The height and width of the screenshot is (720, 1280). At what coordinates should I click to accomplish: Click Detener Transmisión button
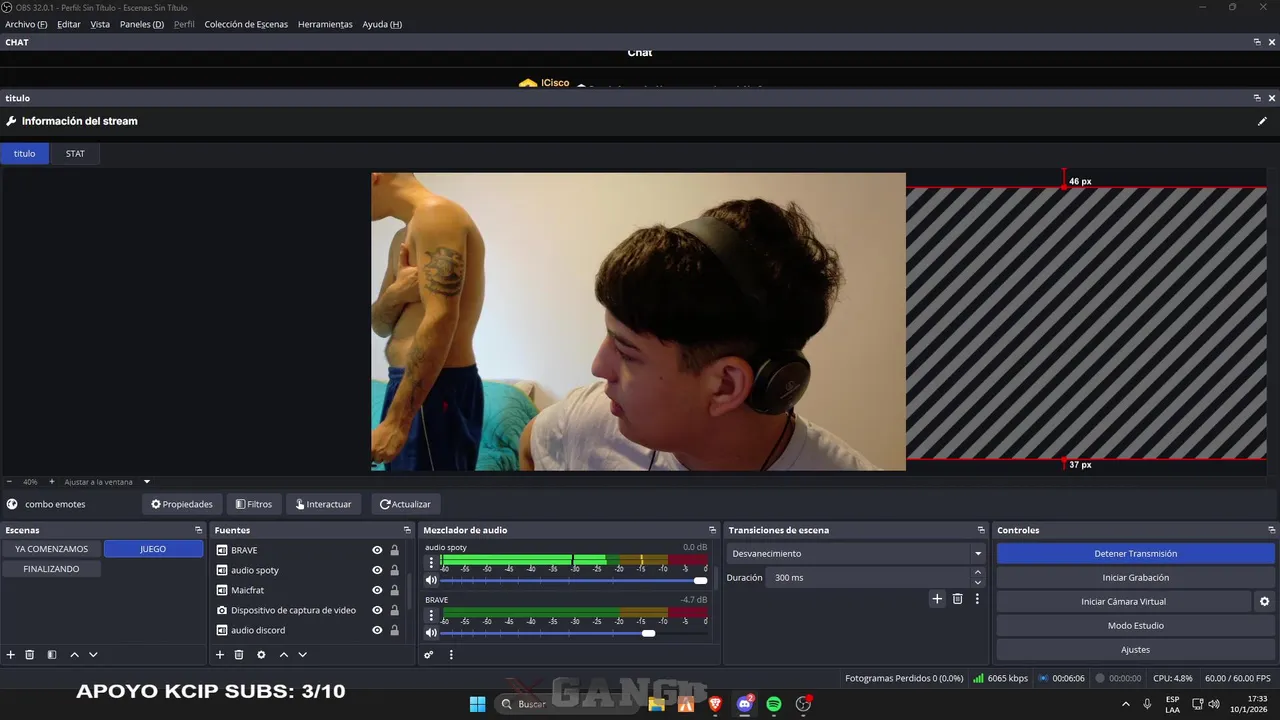(1135, 554)
